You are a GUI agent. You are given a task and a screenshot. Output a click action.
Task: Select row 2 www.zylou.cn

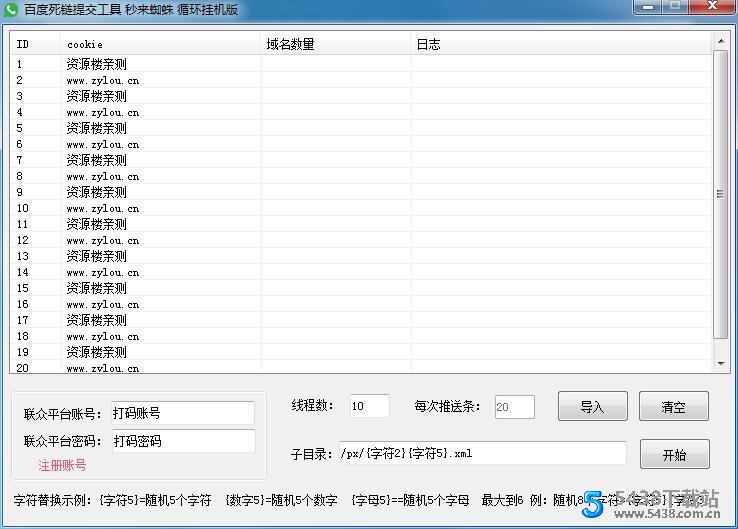[361, 80]
